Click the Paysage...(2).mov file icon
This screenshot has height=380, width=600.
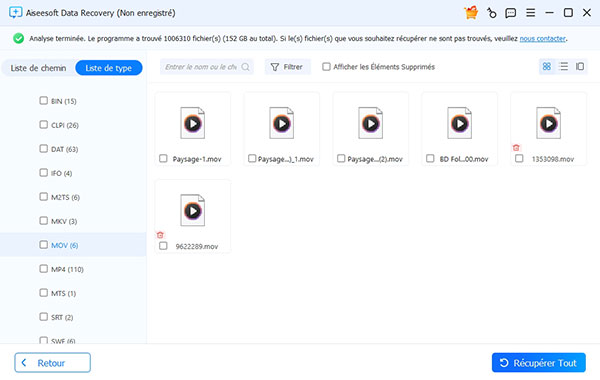(370, 123)
